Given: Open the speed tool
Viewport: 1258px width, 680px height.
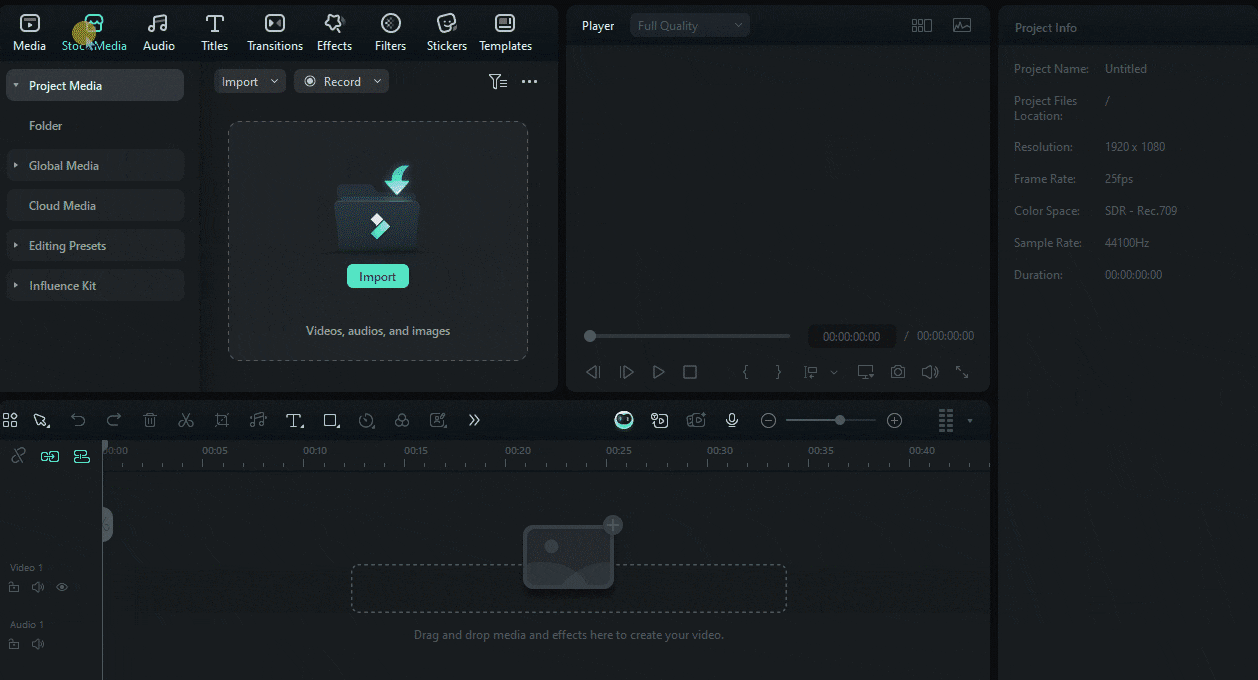Looking at the screenshot, I should tap(367, 421).
